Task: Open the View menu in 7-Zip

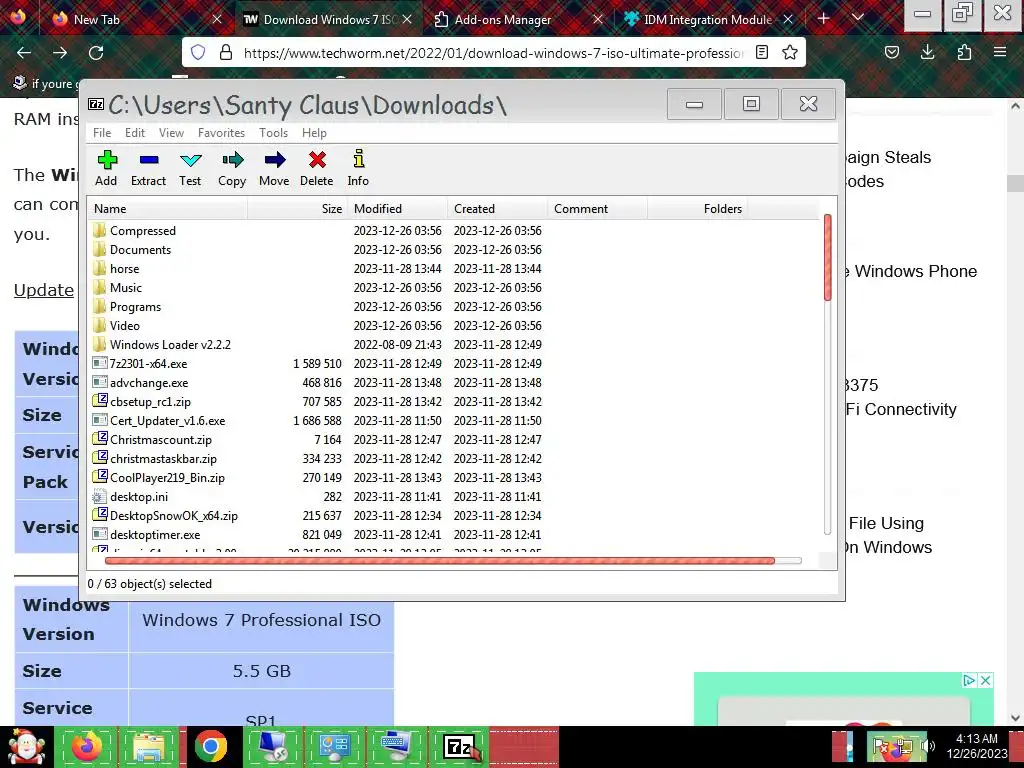Action: pos(171,133)
